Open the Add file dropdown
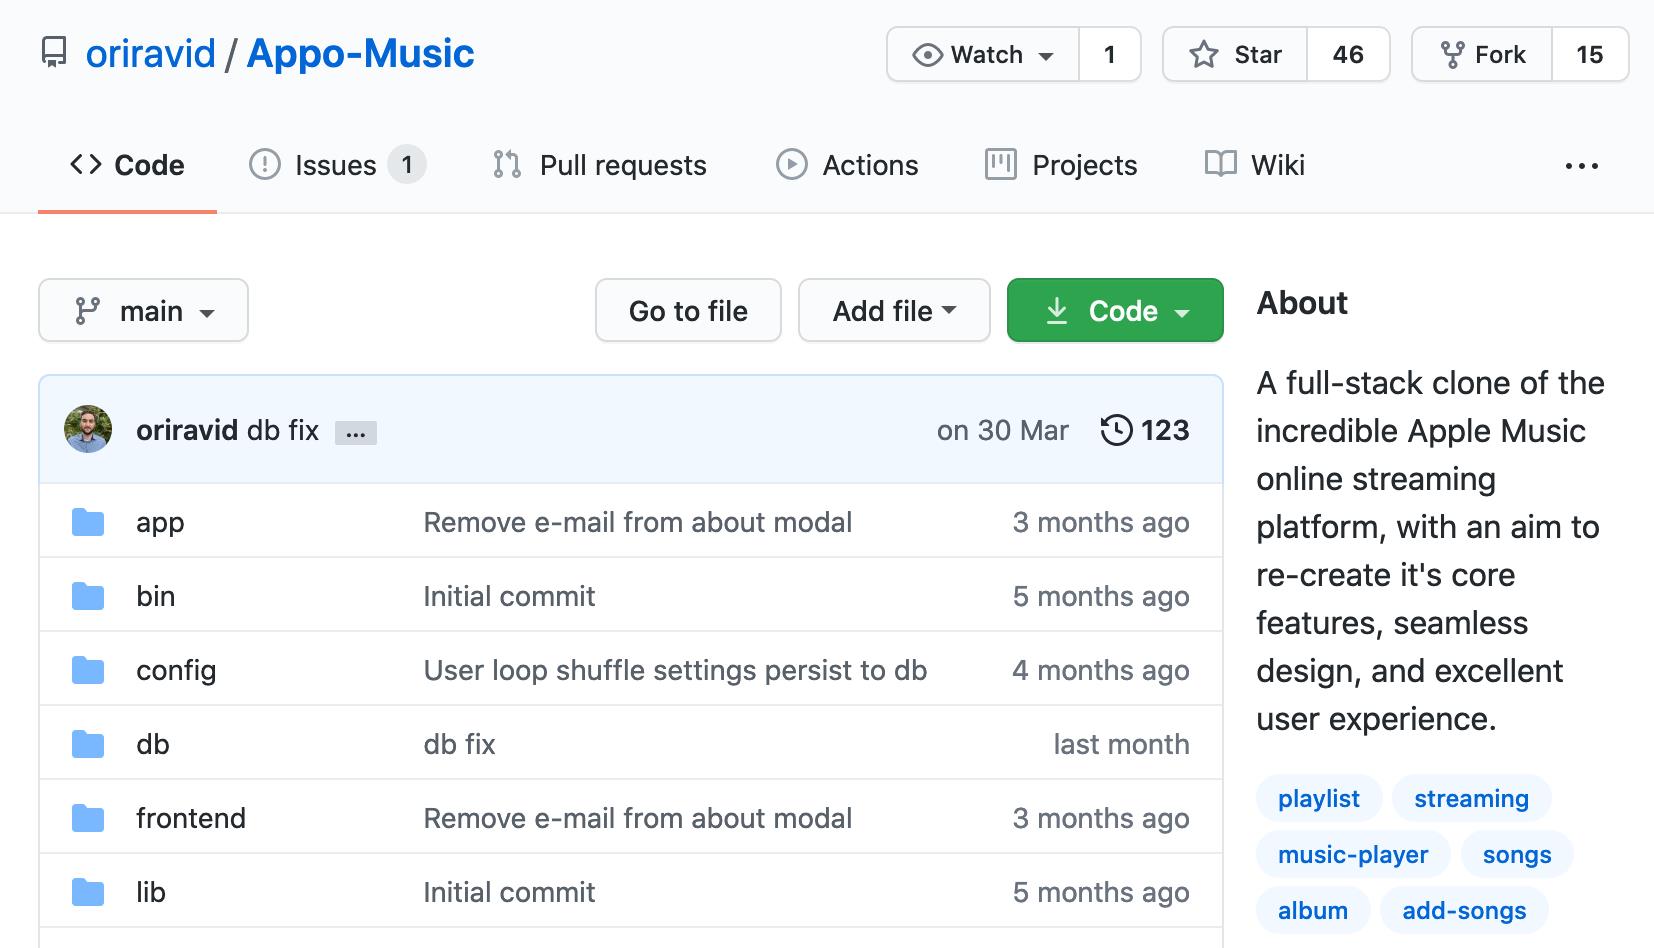Viewport: 1654px width, 948px height. pyautogui.click(x=894, y=311)
